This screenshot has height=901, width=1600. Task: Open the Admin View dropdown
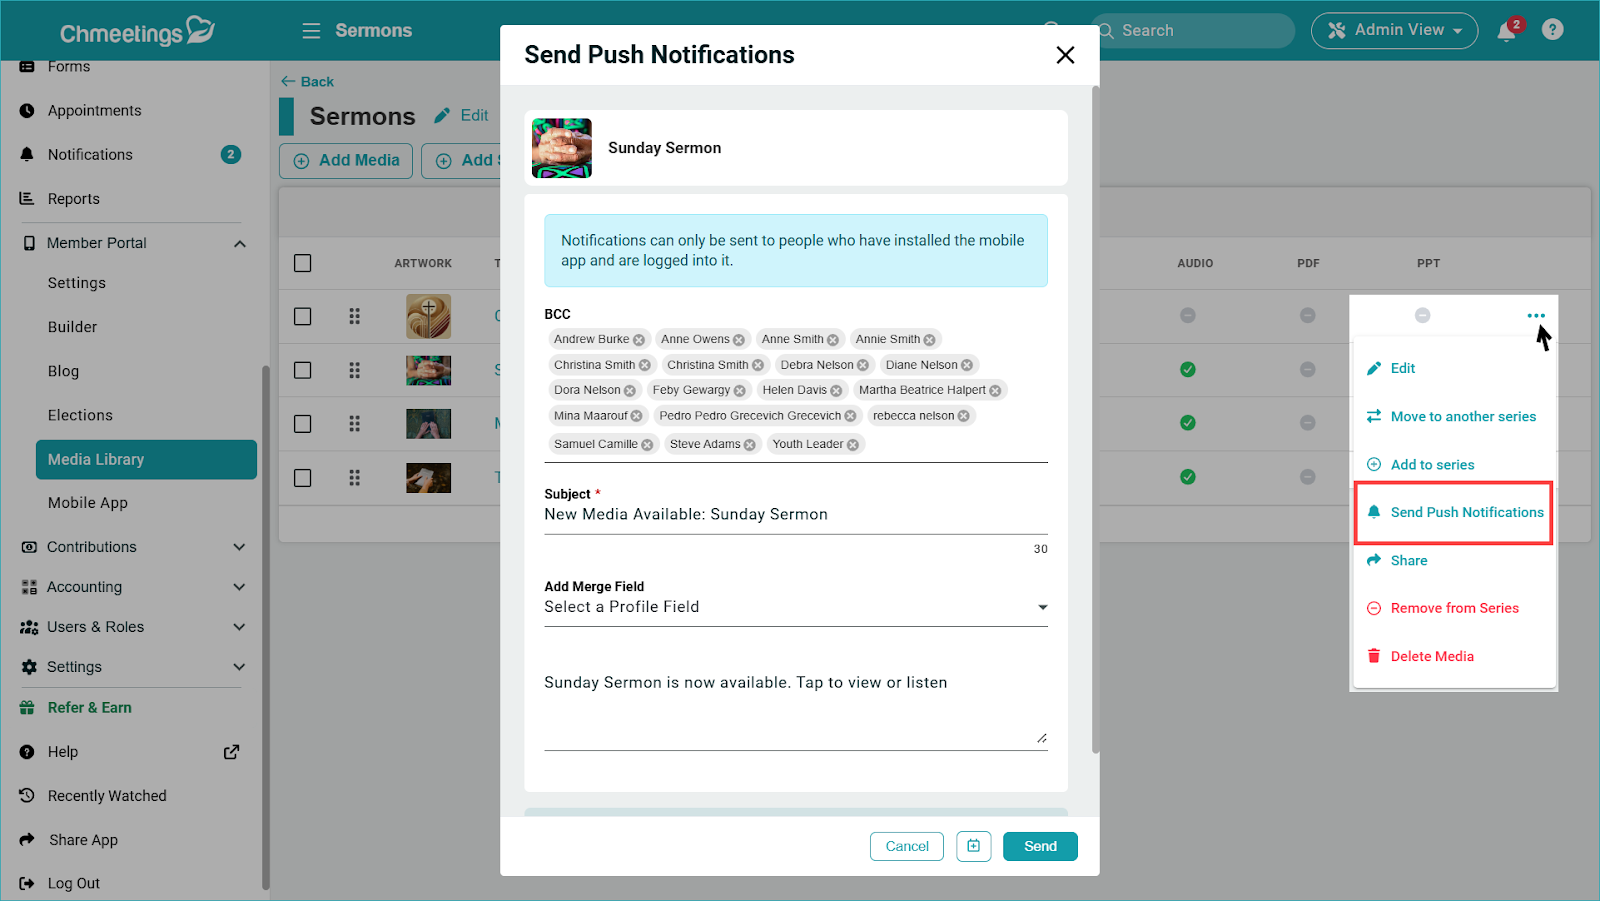click(x=1393, y=31)
